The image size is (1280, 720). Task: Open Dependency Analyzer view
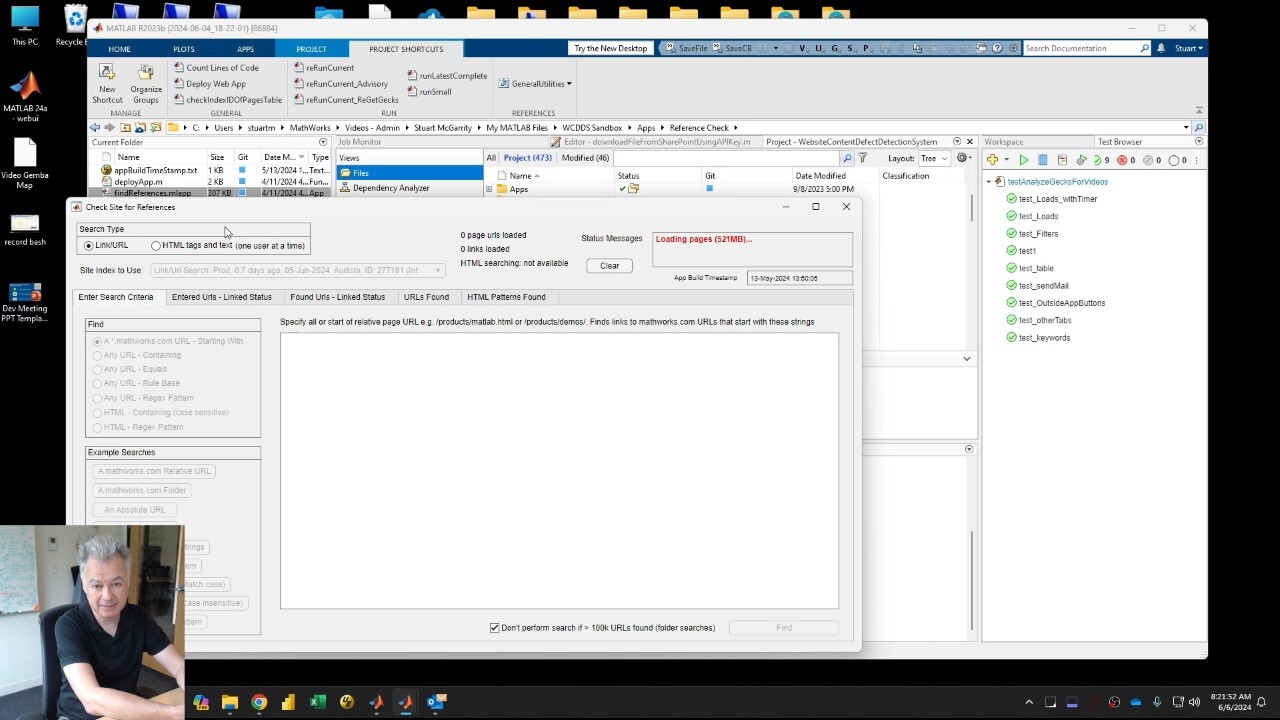[x=390, y=188]
